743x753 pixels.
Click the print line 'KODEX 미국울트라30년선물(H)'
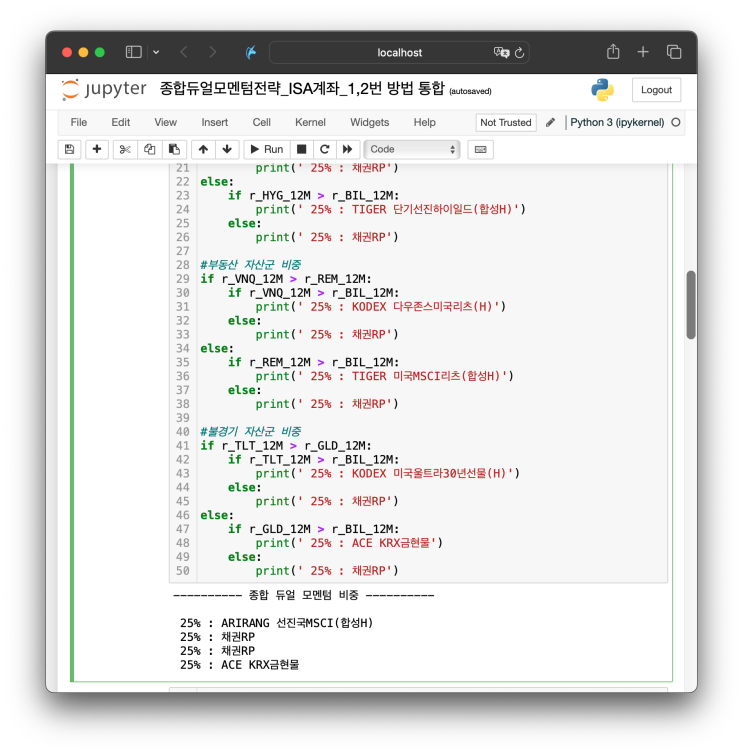coord(387,473)
